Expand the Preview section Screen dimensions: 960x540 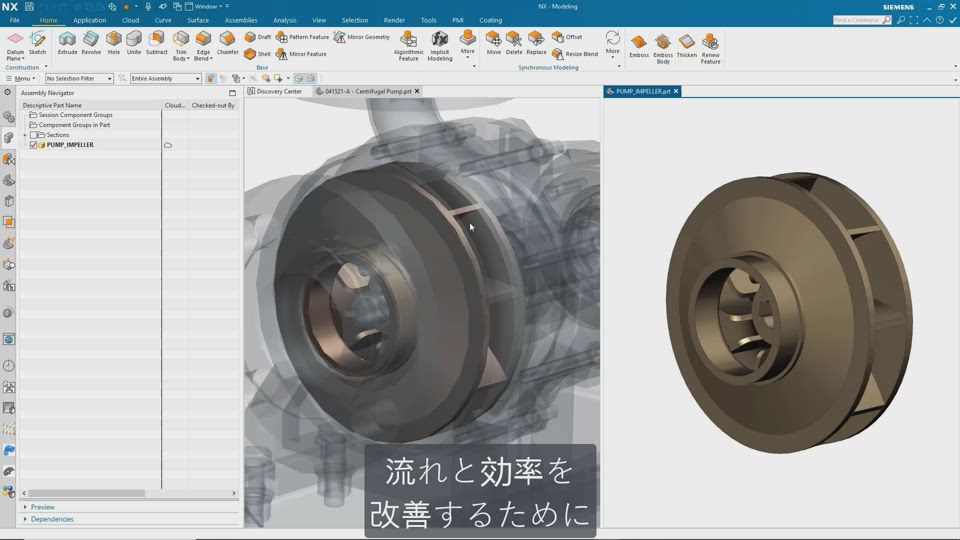point(42,507)
